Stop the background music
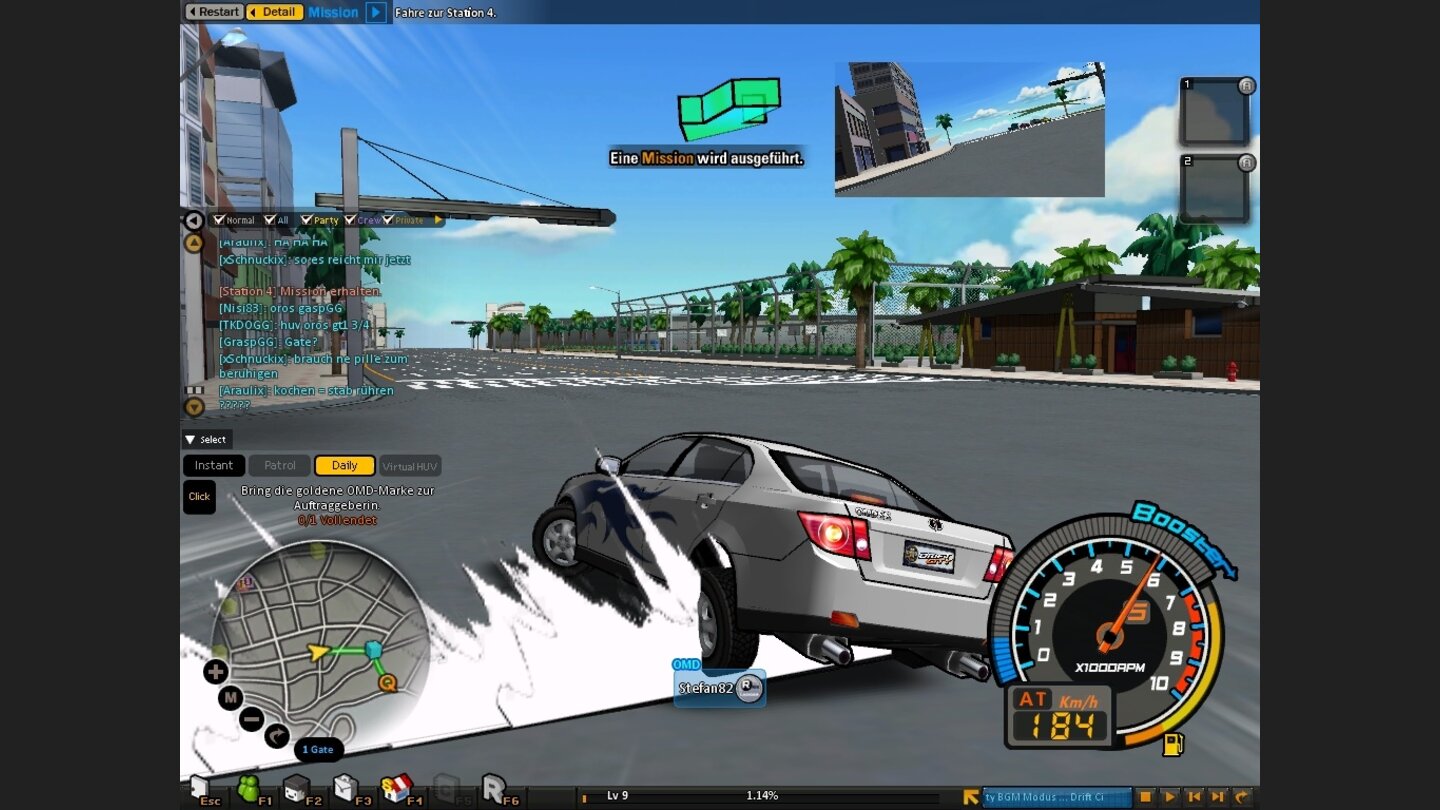Viewport: 1440px width, 810px height. click(1146, 797)
